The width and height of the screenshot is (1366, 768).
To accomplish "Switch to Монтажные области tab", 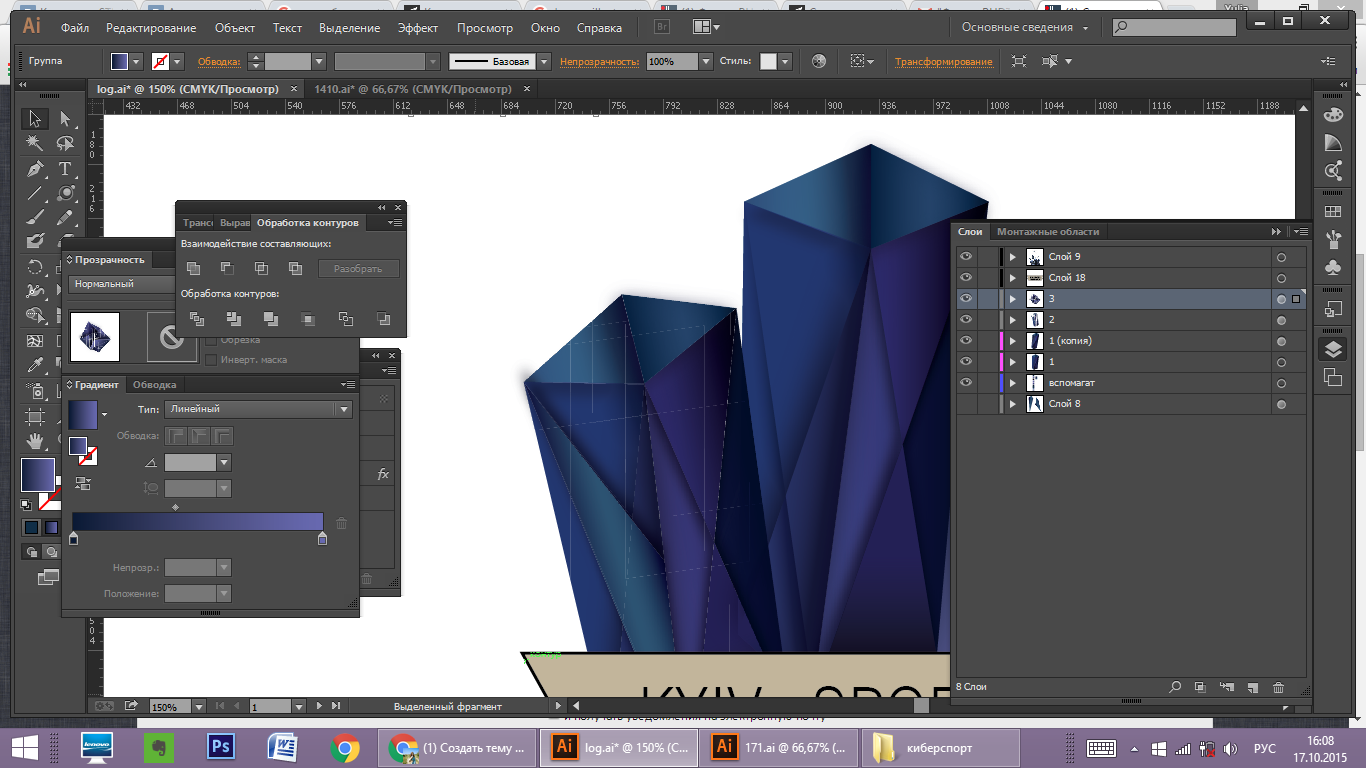I will click(1048, 232).
